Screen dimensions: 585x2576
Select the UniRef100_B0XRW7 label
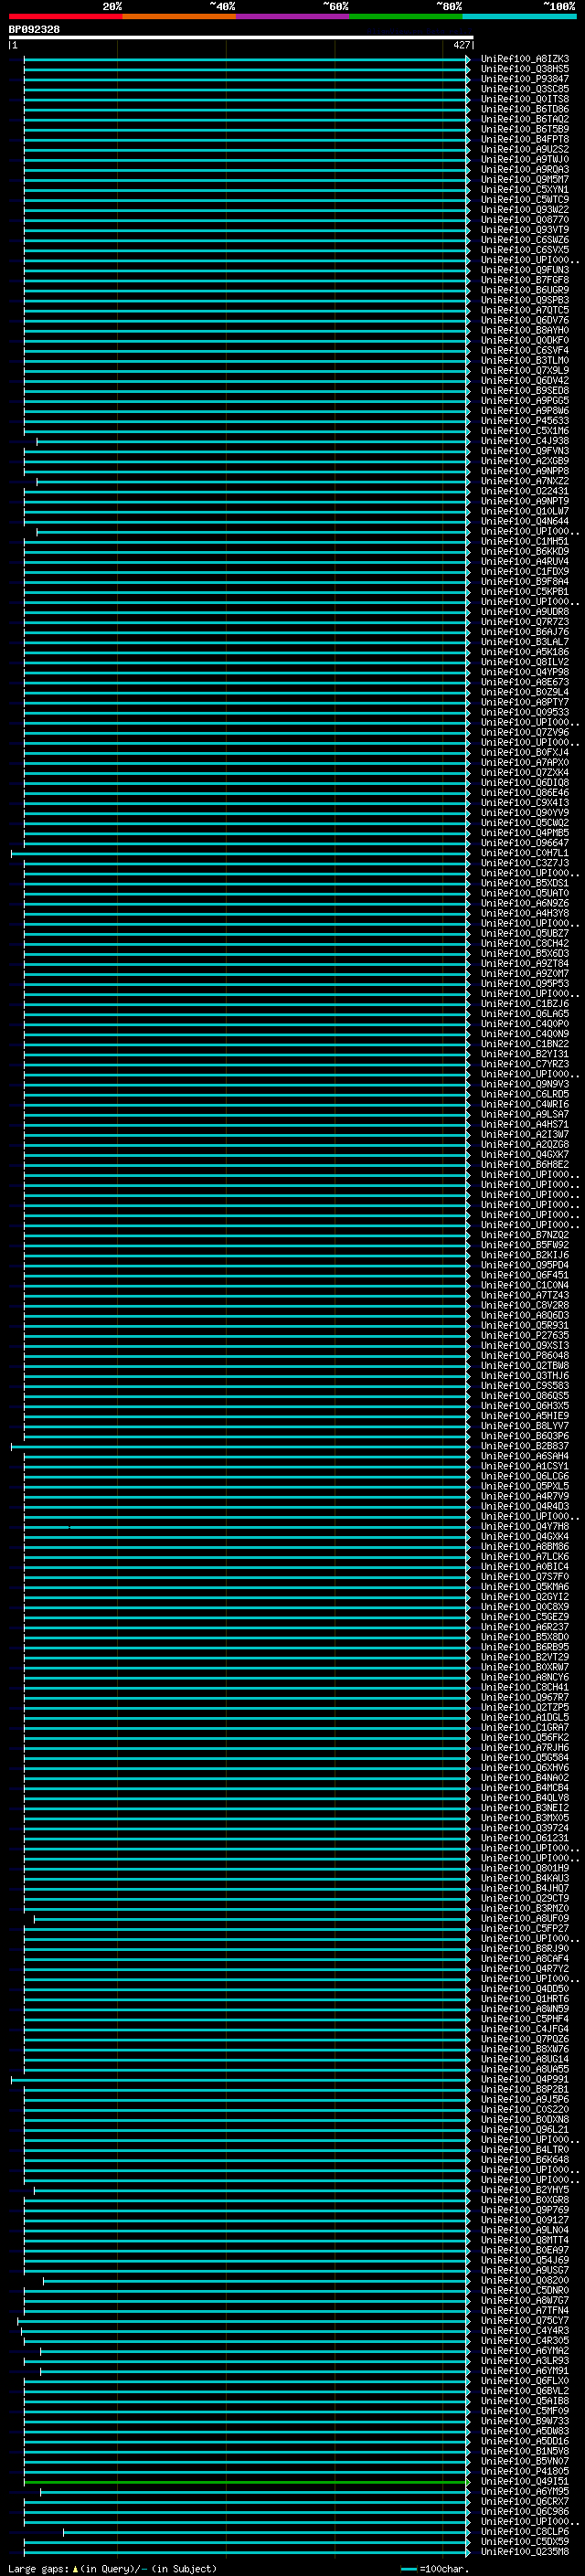pyautogui.click(x=525, y=1667)
